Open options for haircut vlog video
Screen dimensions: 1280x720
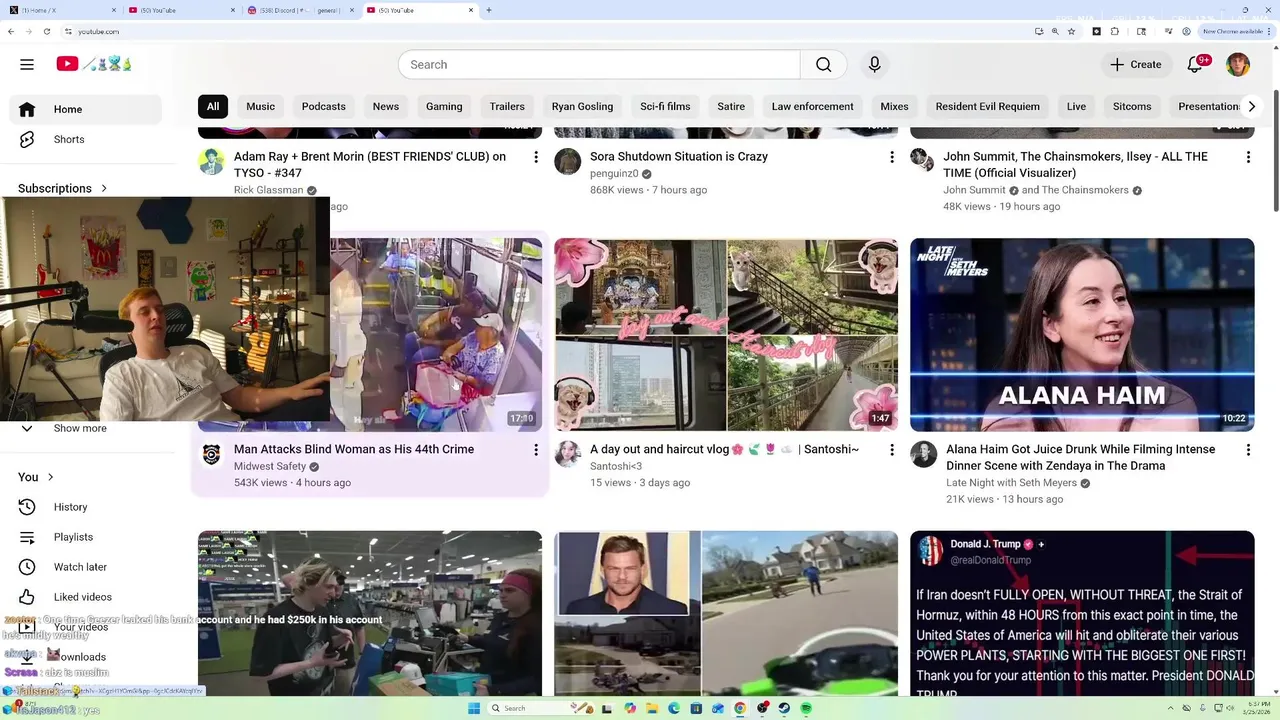click(x=892, y=450)
